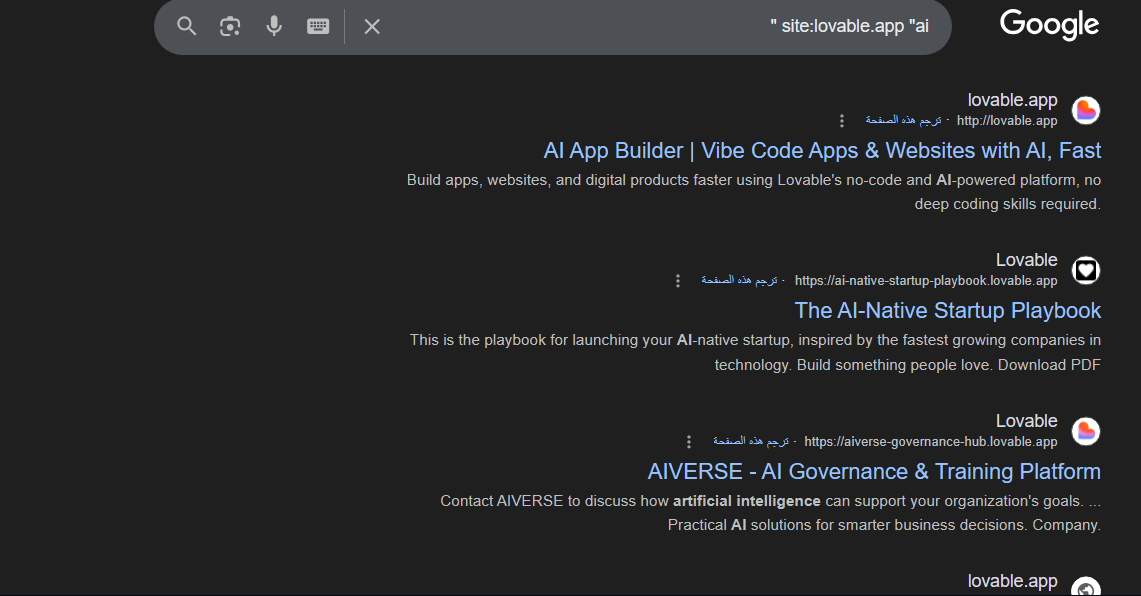Open search by image camera icon
The height and width of the screenshot is (596, 1141).
[x=230, y=26]
